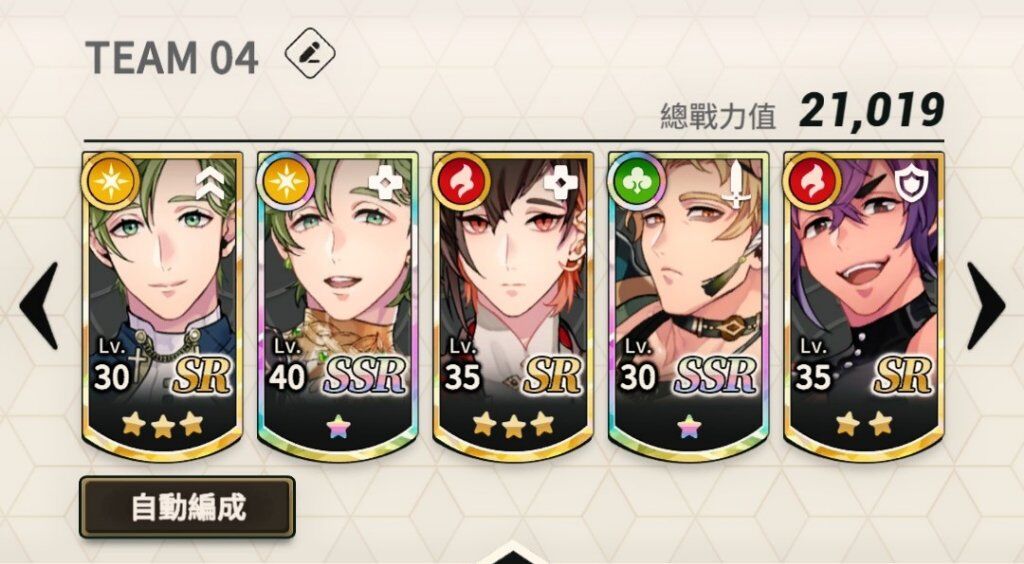1024x564 pixels.
Task: Click green clover element icon on blond card
Action: coord(637,181)
